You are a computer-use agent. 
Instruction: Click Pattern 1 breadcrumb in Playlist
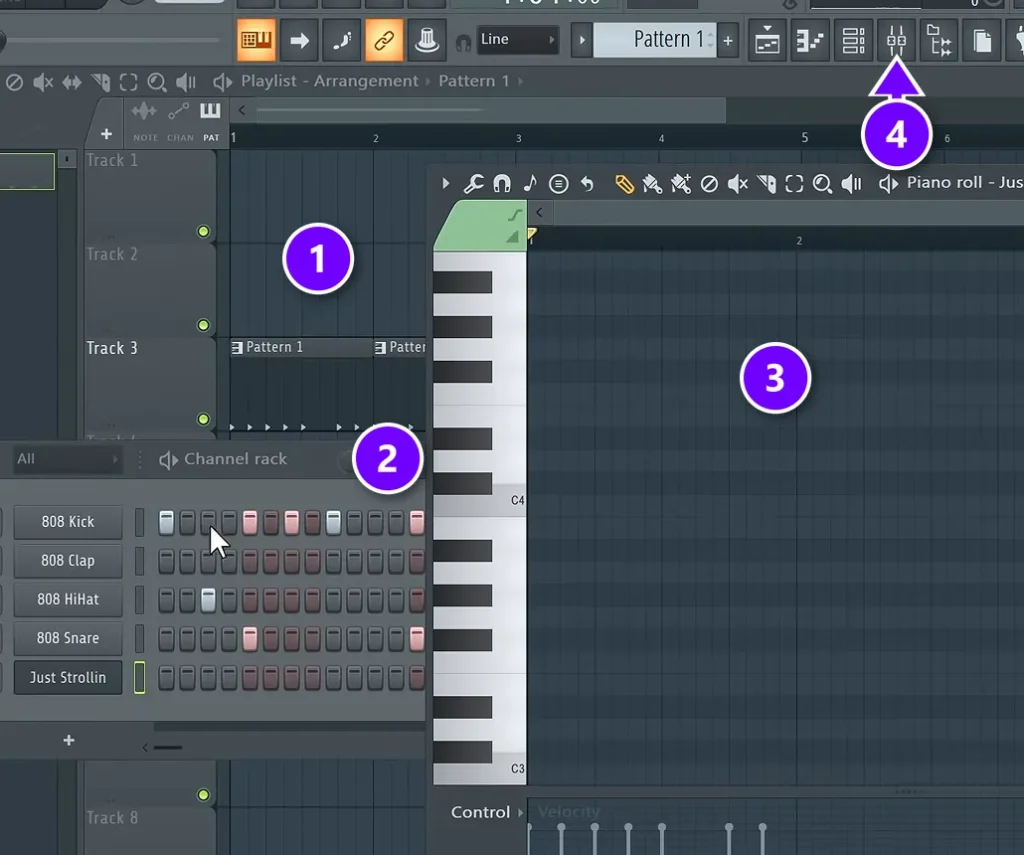click(x=473, y=81)
